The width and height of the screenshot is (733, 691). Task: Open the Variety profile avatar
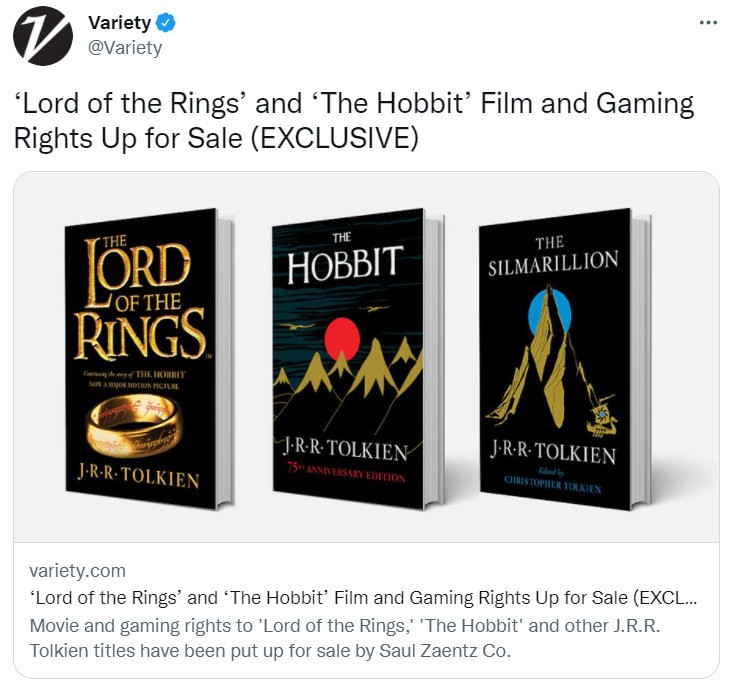pos(43,36)
